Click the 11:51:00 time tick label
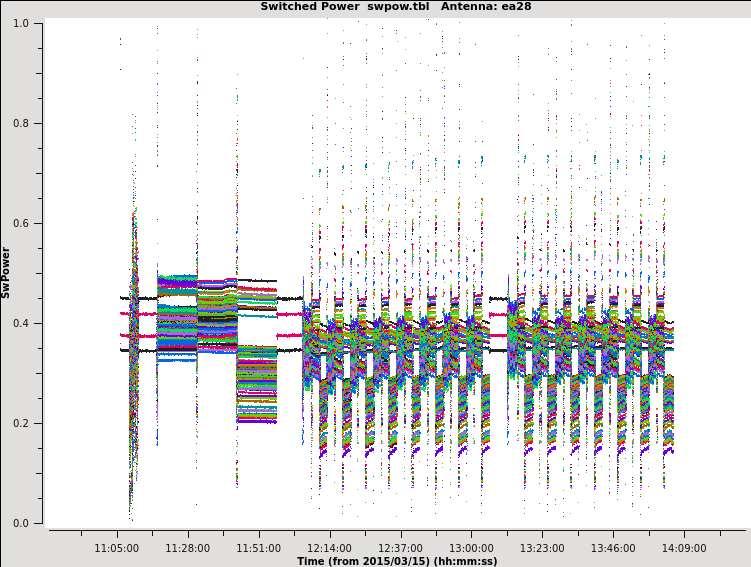 [258, 548]
